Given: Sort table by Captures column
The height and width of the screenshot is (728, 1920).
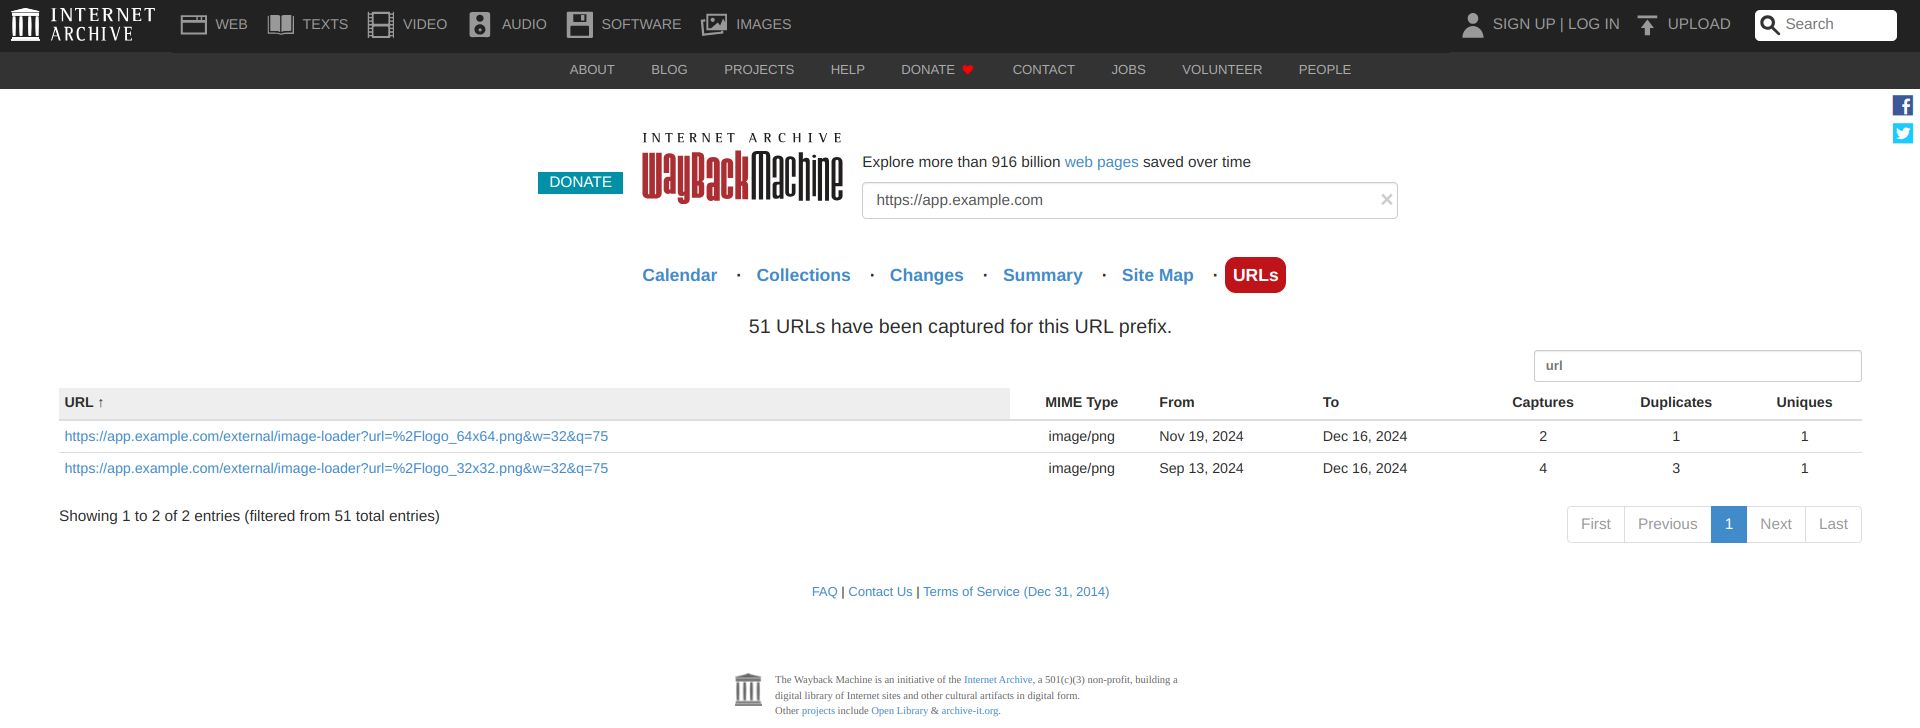Looking at the screenshot, I should (1542, 402).
